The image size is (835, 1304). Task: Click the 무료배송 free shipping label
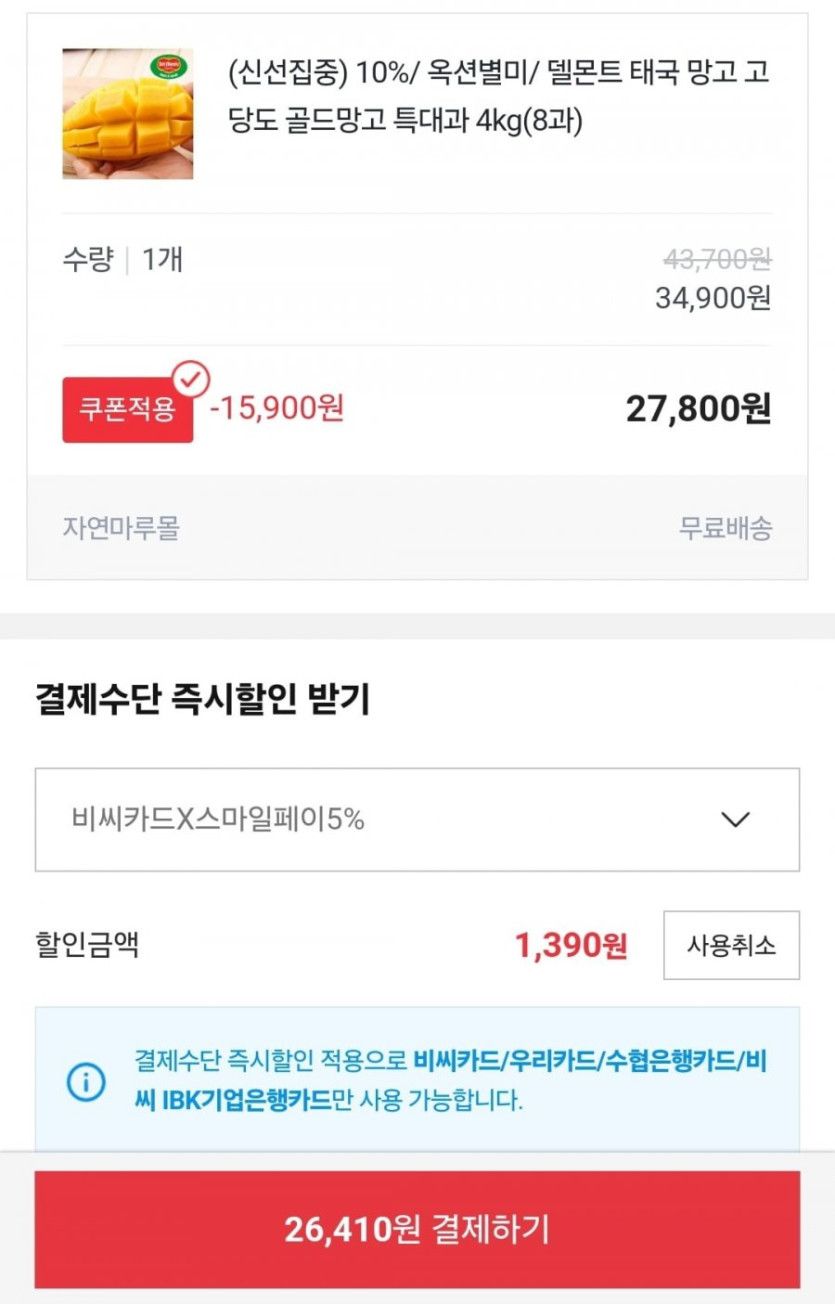tap(725, 528)
